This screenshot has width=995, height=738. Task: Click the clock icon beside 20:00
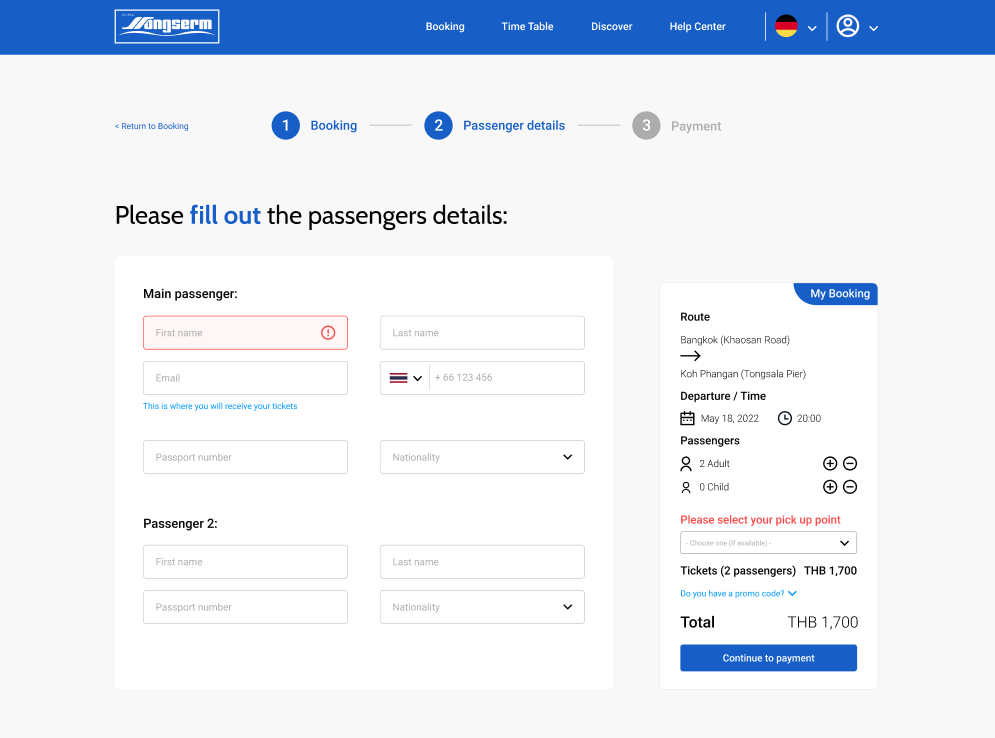(x=785, y=418)
